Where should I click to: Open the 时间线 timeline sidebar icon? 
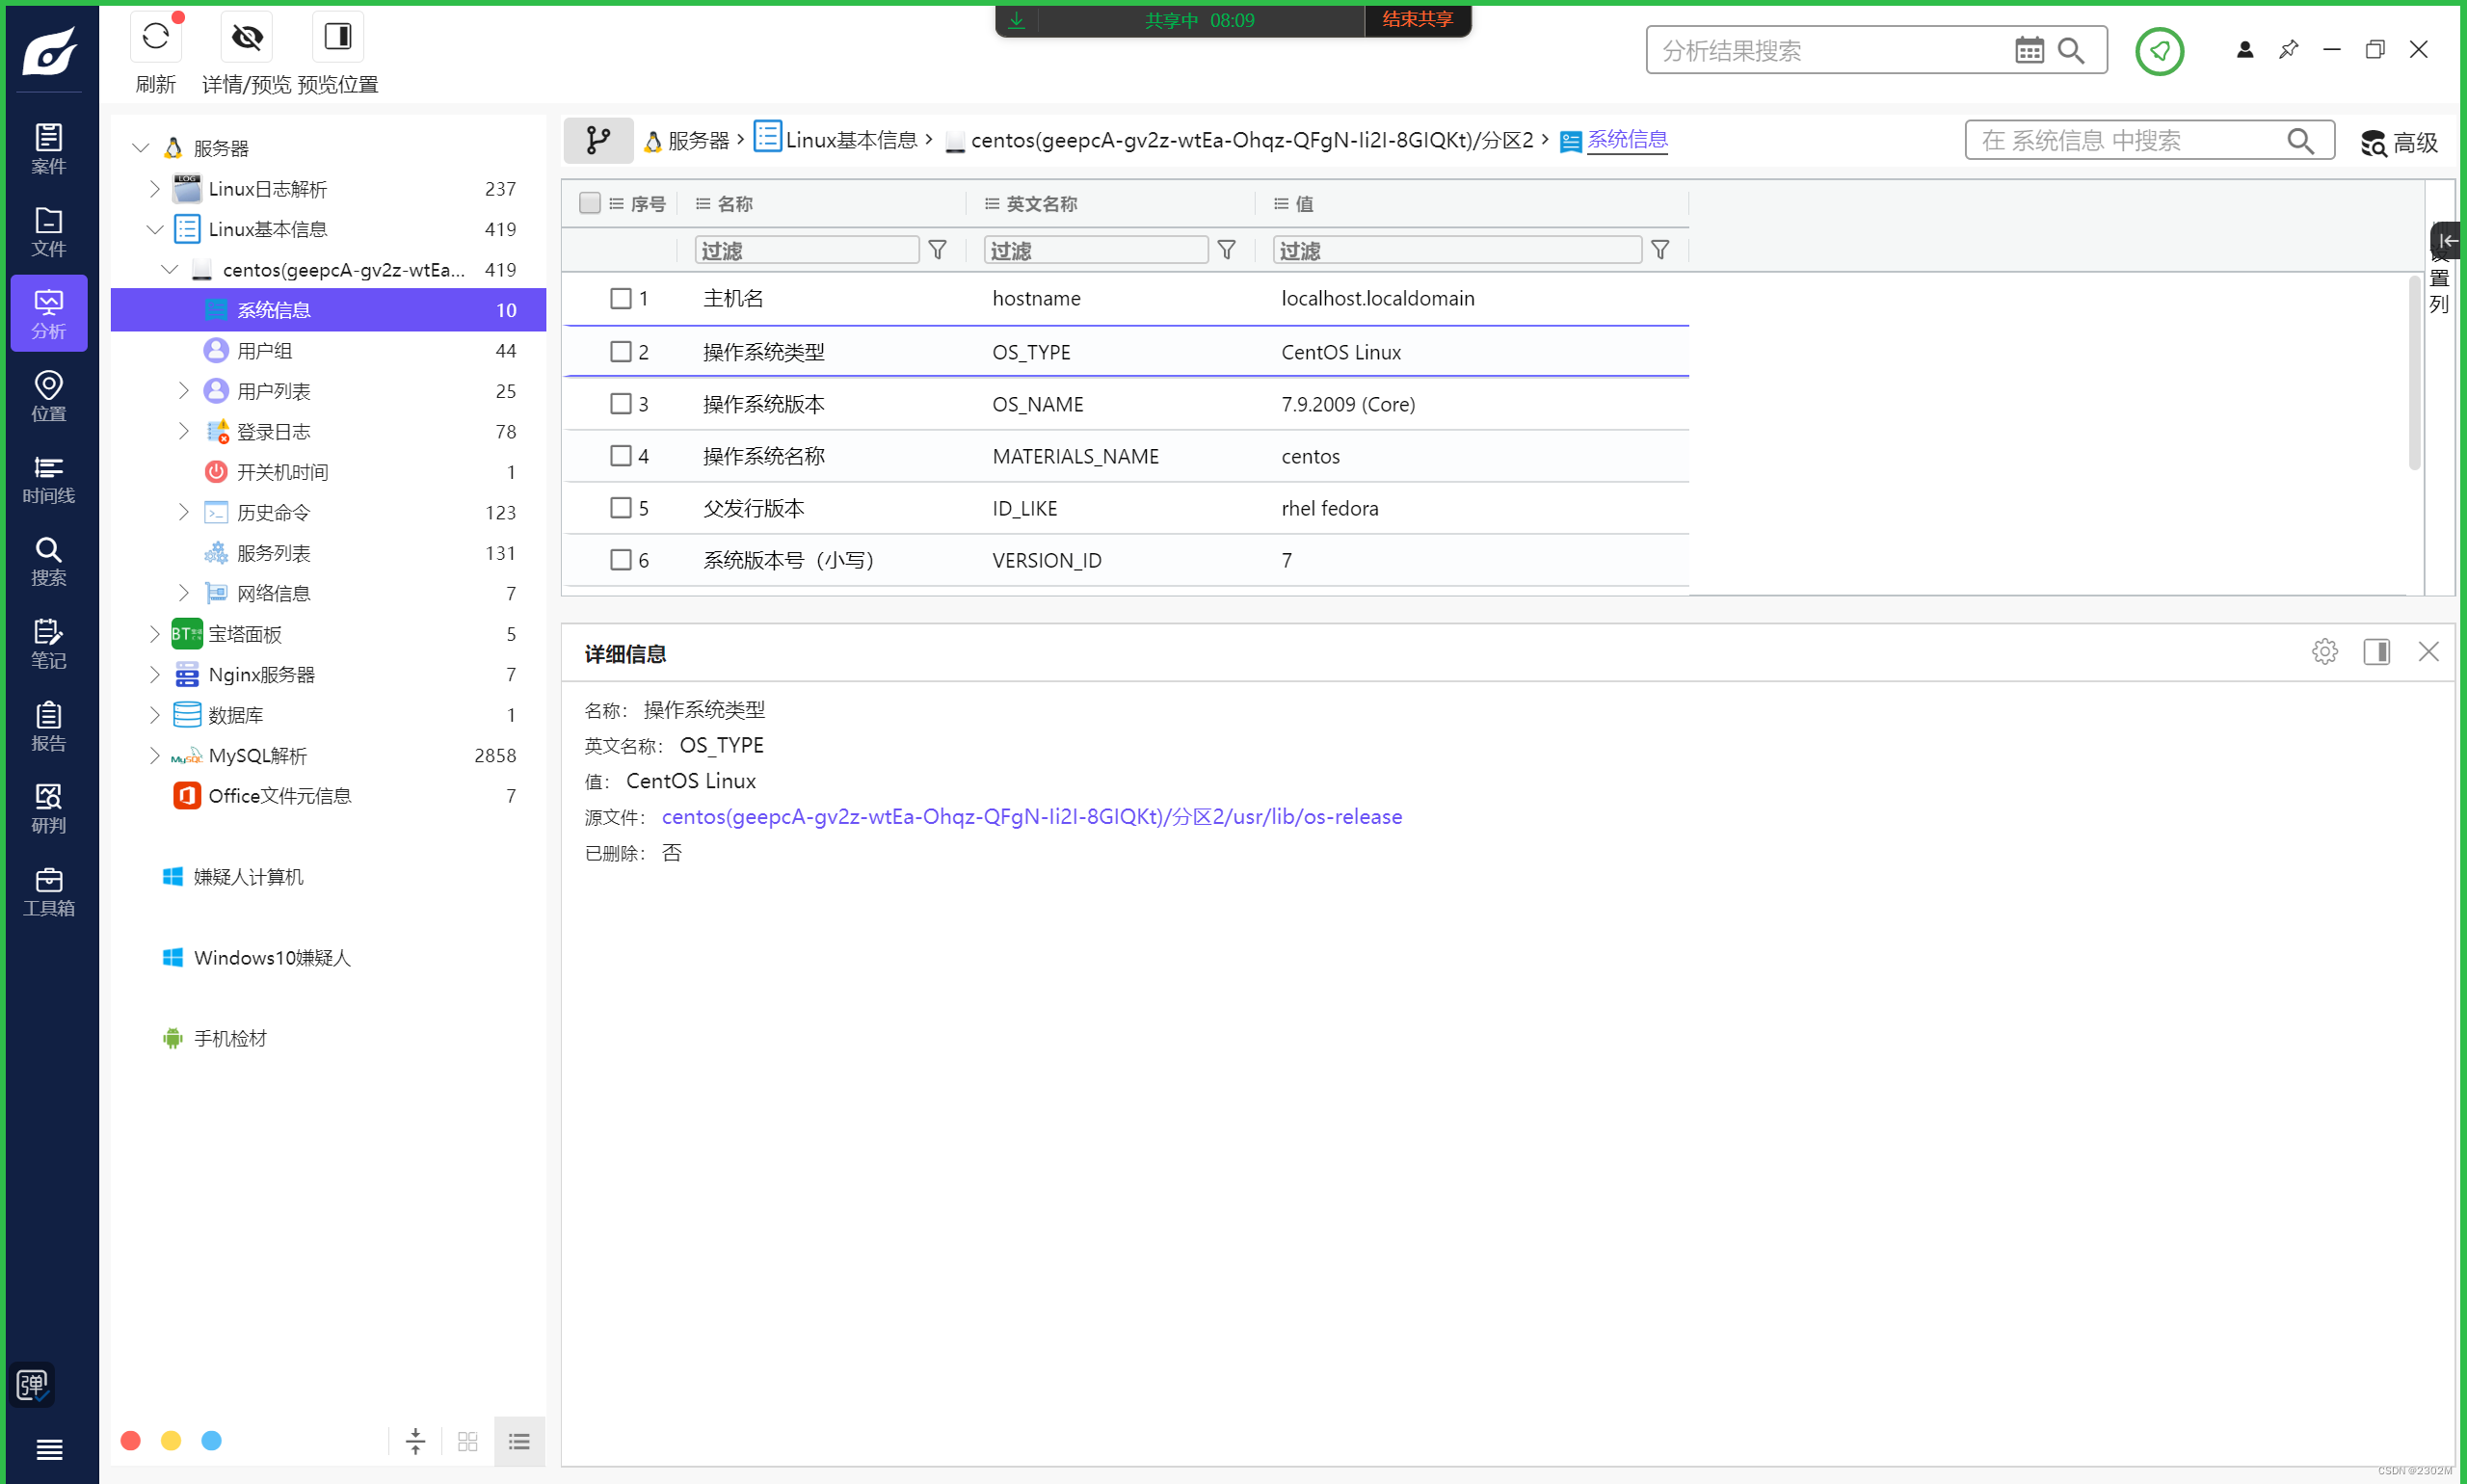48,479
